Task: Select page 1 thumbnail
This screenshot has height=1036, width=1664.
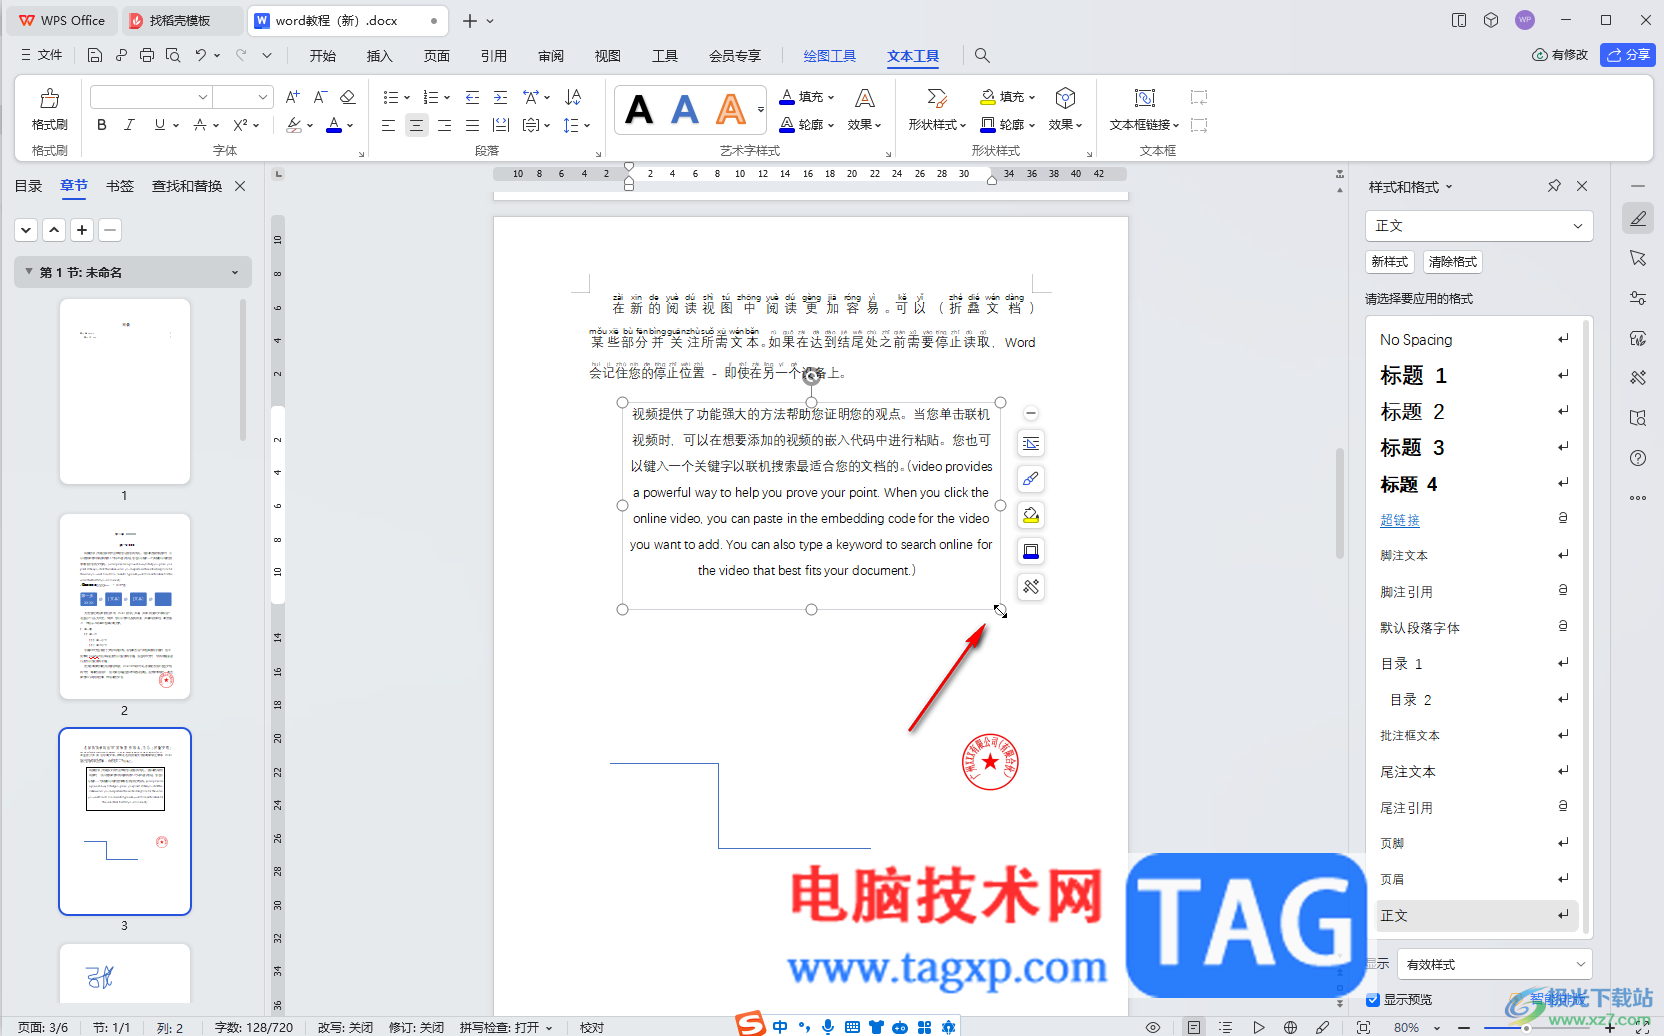Action: click(125, 391)
